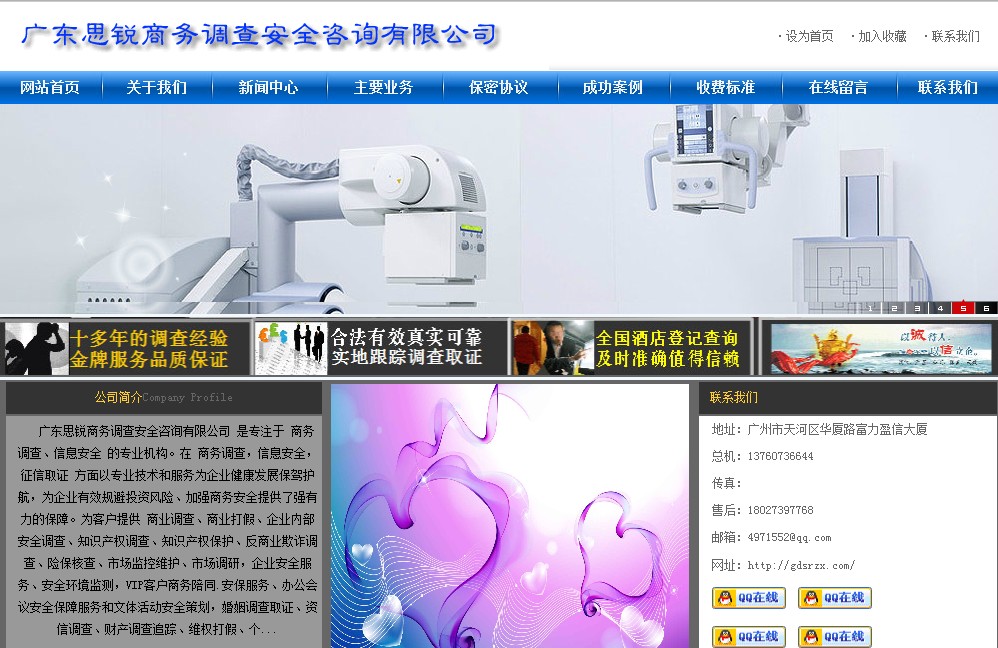The height and width of the screenshot is (648, 998).
Task: View 成功案例 from the nav bar
Action: (612, 87)
